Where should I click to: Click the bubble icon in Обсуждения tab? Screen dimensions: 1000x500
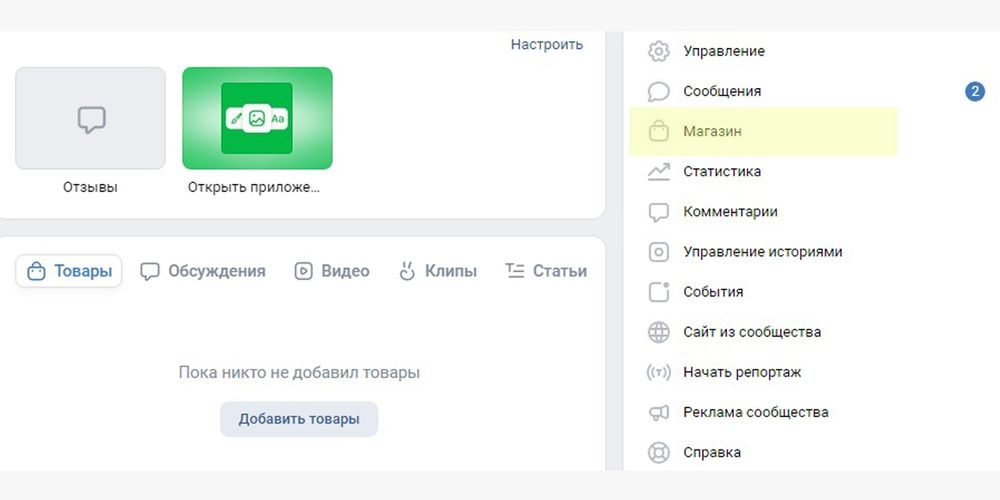click(150, 272)
